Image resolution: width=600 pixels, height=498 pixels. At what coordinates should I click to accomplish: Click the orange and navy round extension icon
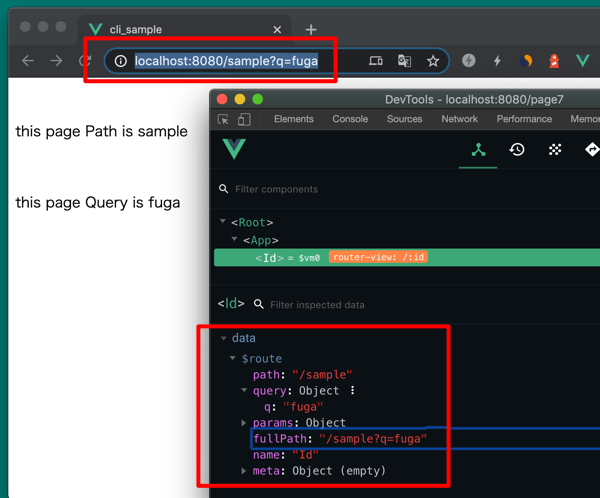click(525, 60)
